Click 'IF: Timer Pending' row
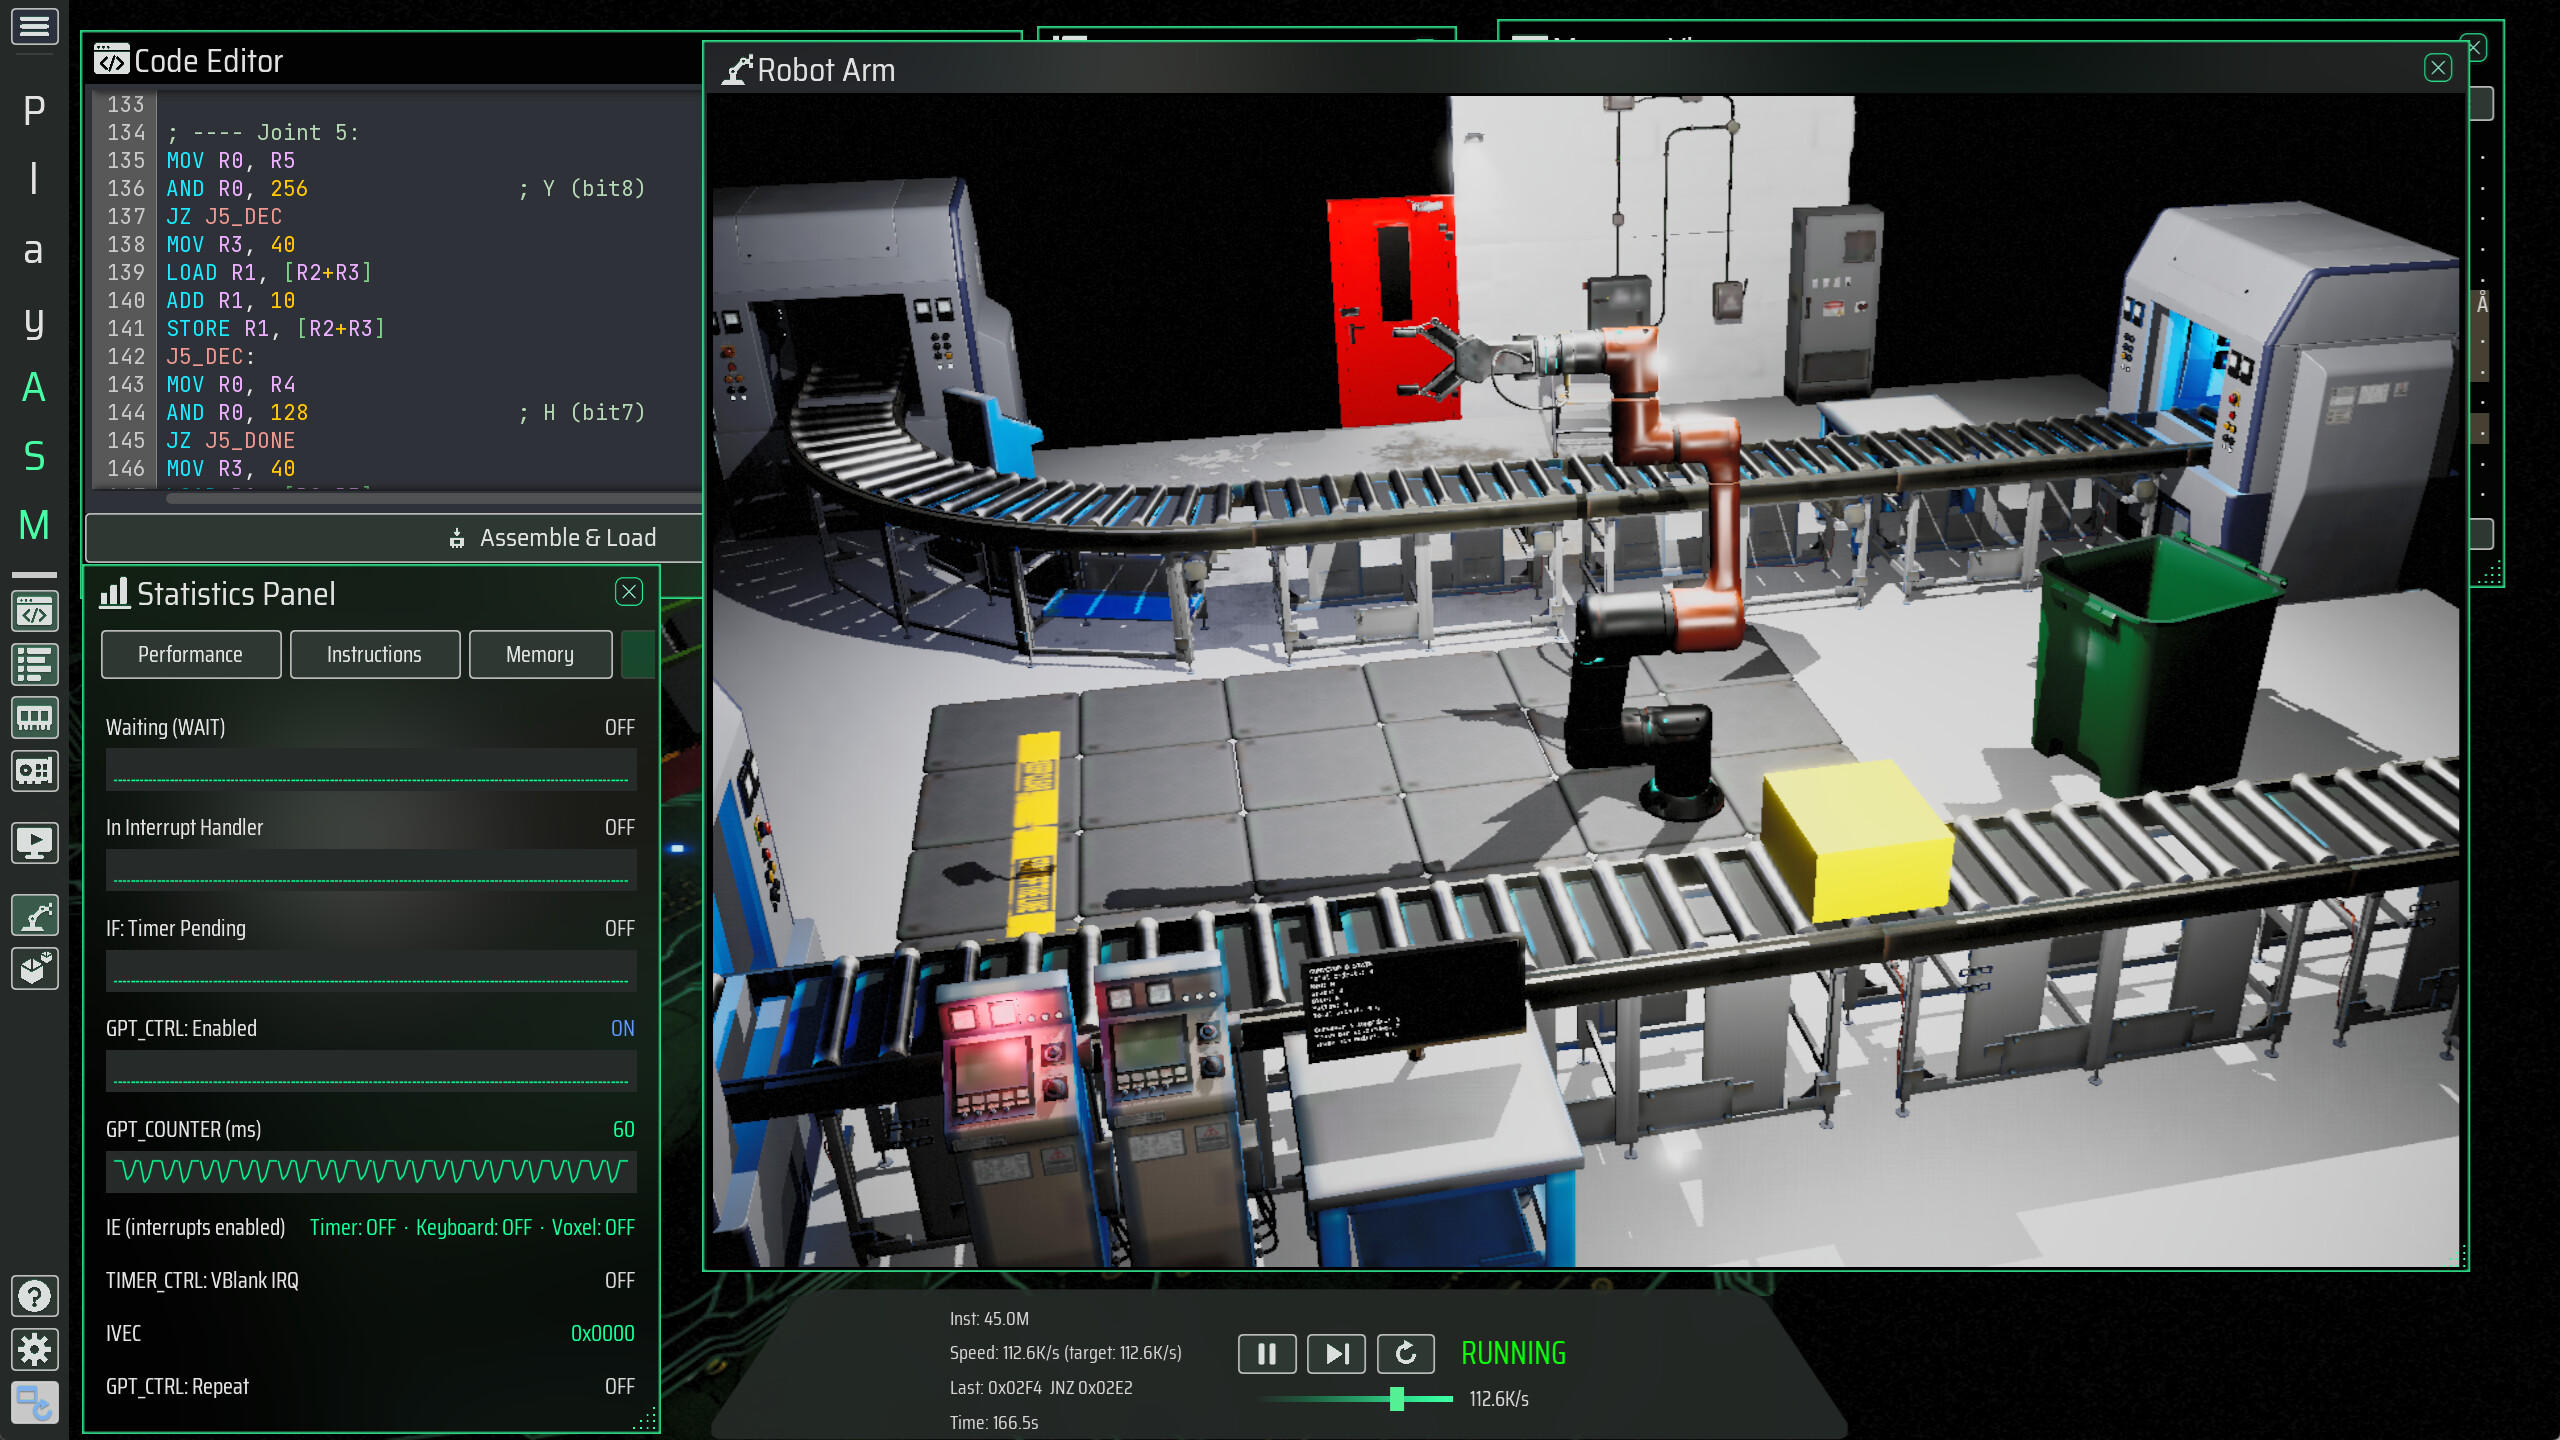This screenshot has width=2560, height=1440. (371, 929)
